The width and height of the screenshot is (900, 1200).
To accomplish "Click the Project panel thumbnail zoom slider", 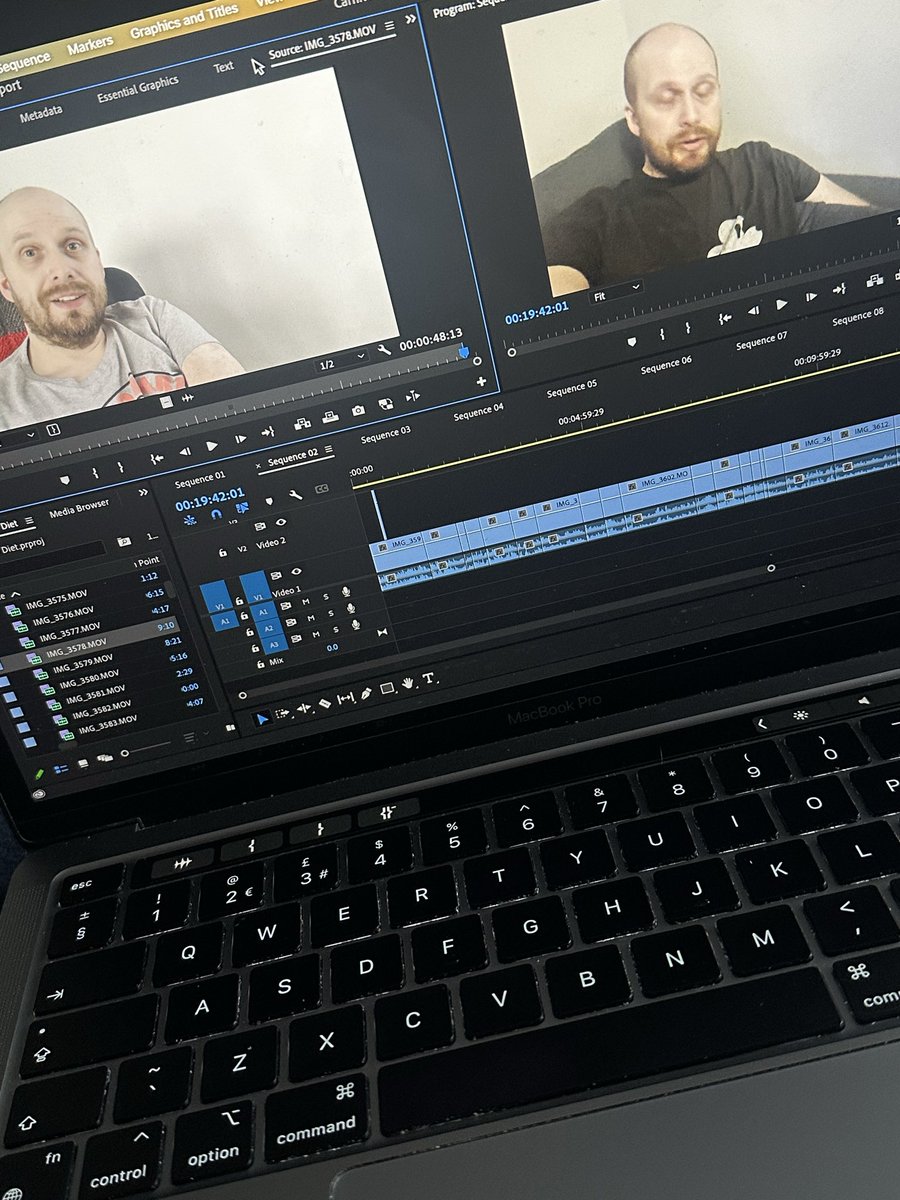I will click(x=147, y=749).
